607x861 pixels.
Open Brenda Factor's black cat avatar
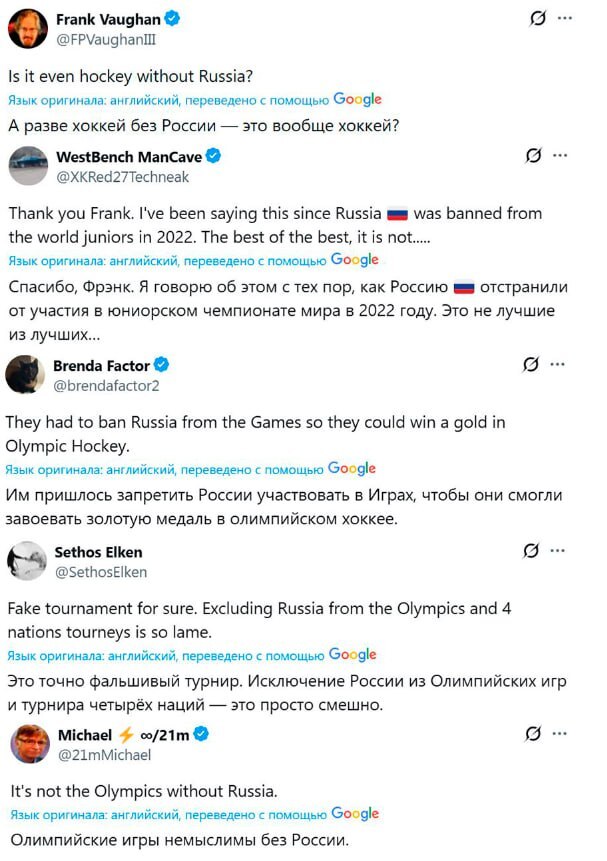25,375
